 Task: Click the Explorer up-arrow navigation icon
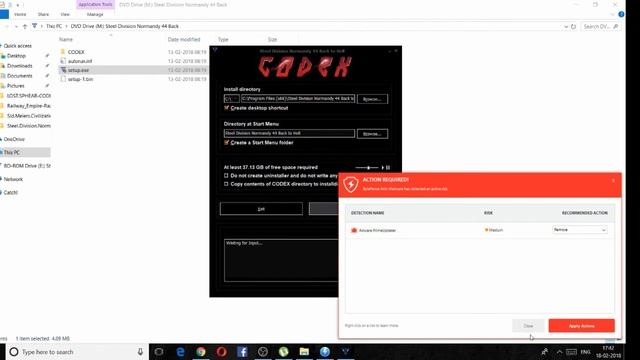(x=25, y=27)
